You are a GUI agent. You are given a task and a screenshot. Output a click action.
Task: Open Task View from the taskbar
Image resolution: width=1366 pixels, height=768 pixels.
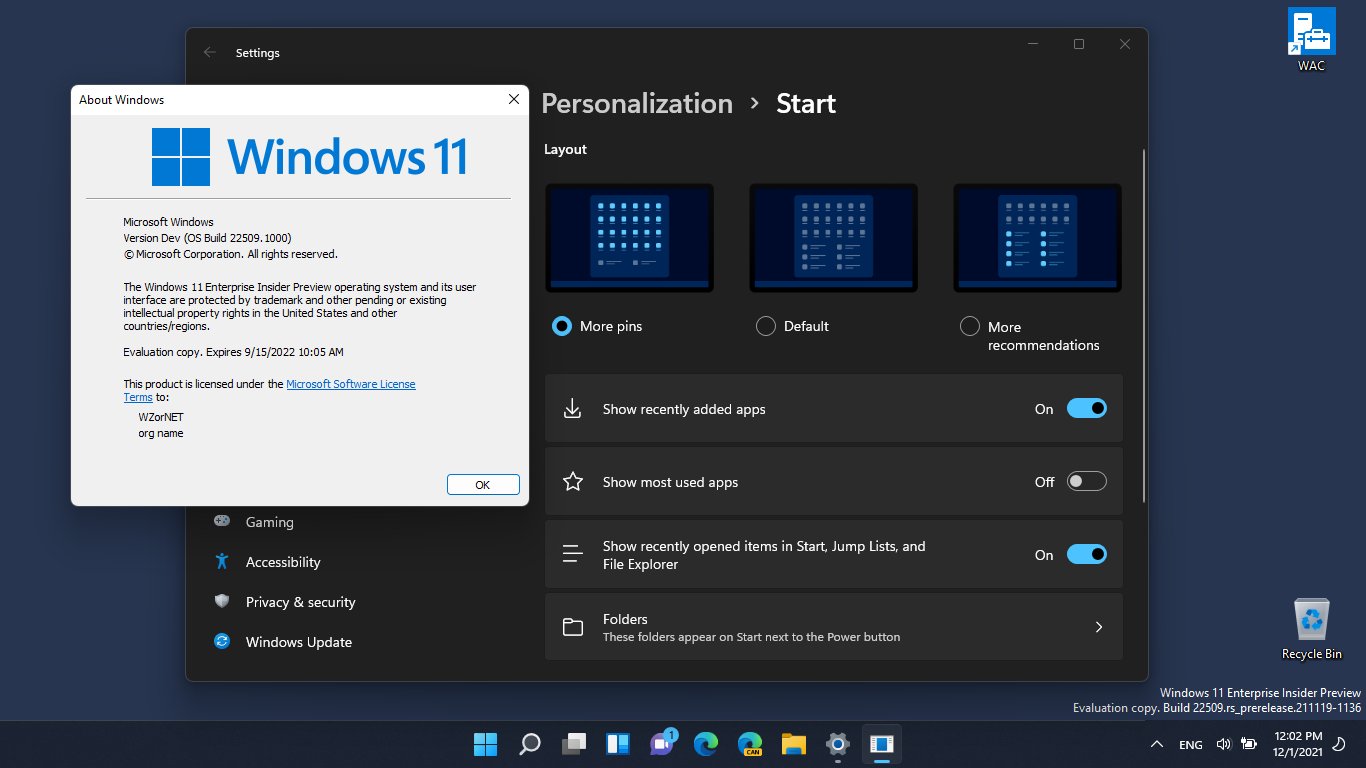(573, 744)
